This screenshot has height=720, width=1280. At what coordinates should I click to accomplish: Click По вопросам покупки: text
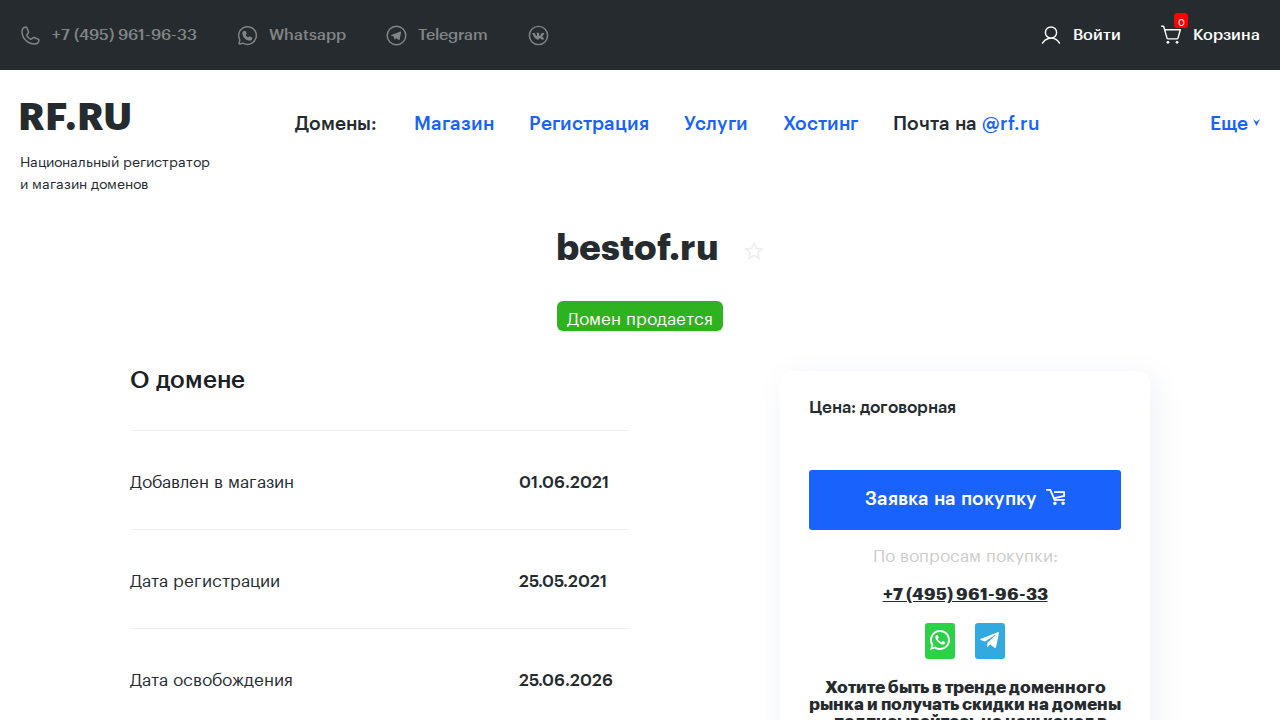pyautogui.click(x=965, y=556)
